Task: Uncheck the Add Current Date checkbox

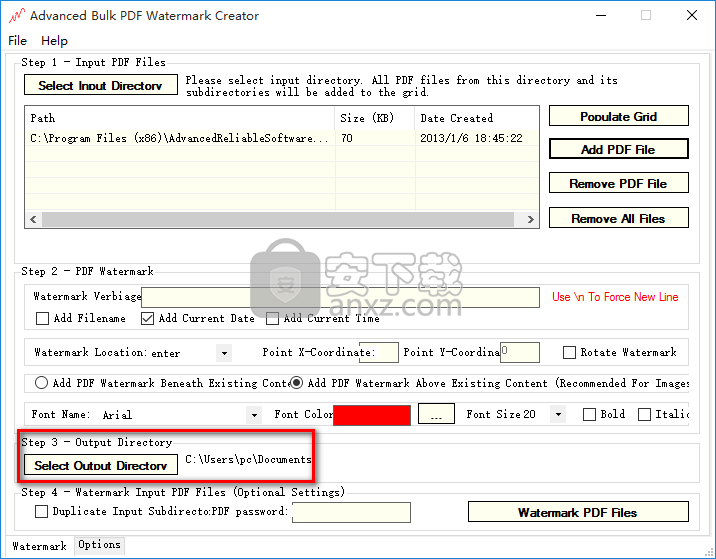Action: click(147, 318)
